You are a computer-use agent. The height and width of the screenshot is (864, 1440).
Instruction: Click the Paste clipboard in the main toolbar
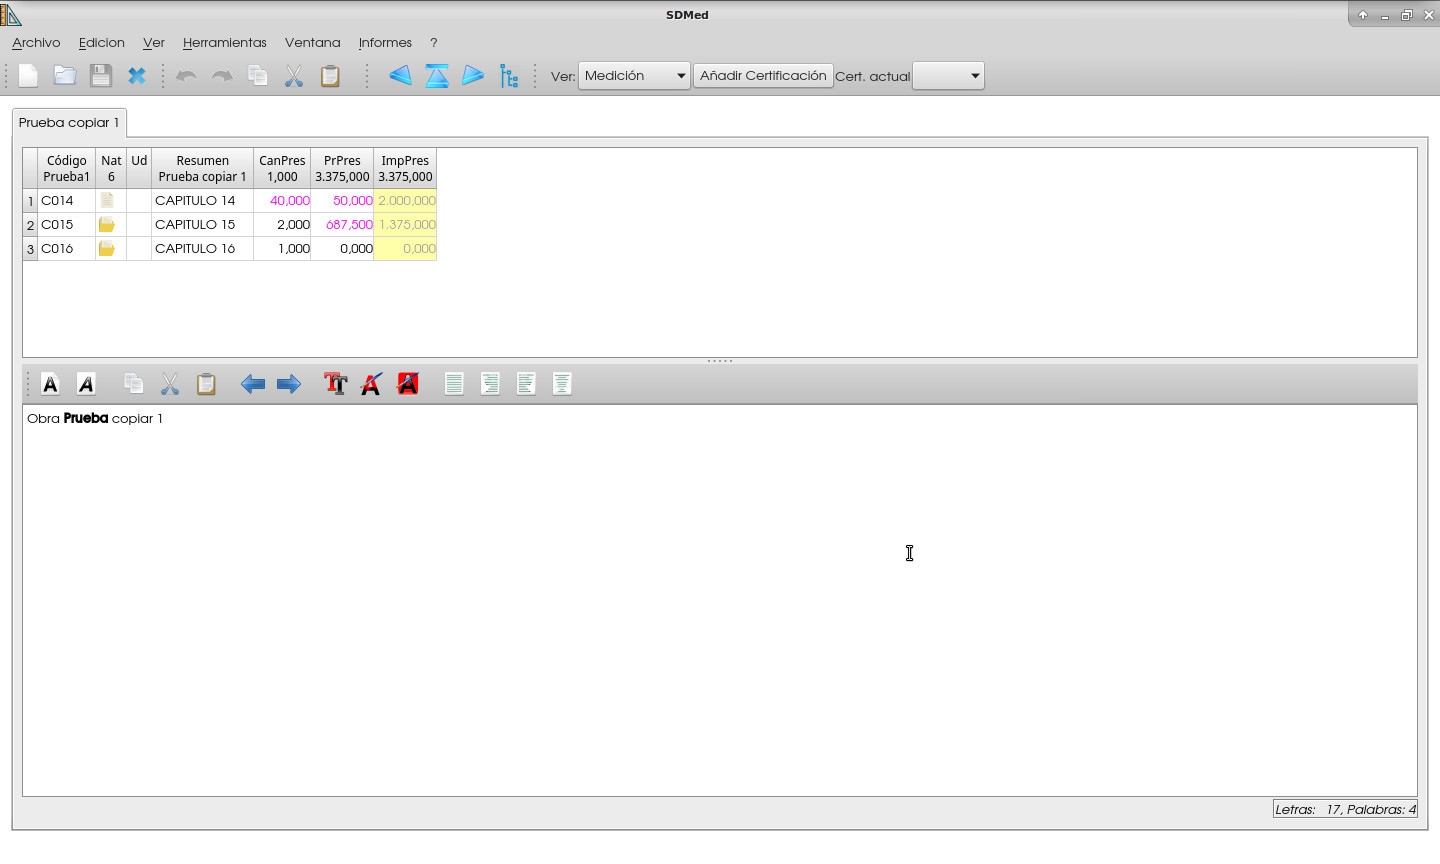330,76
